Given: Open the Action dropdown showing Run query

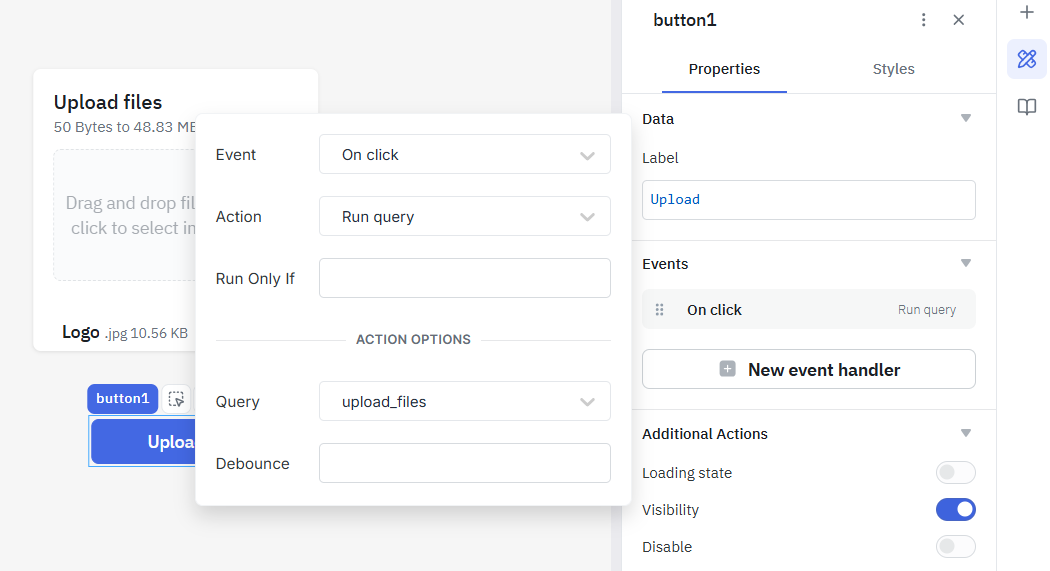Looking at the screenshot, I should click(x=465, y=216).
